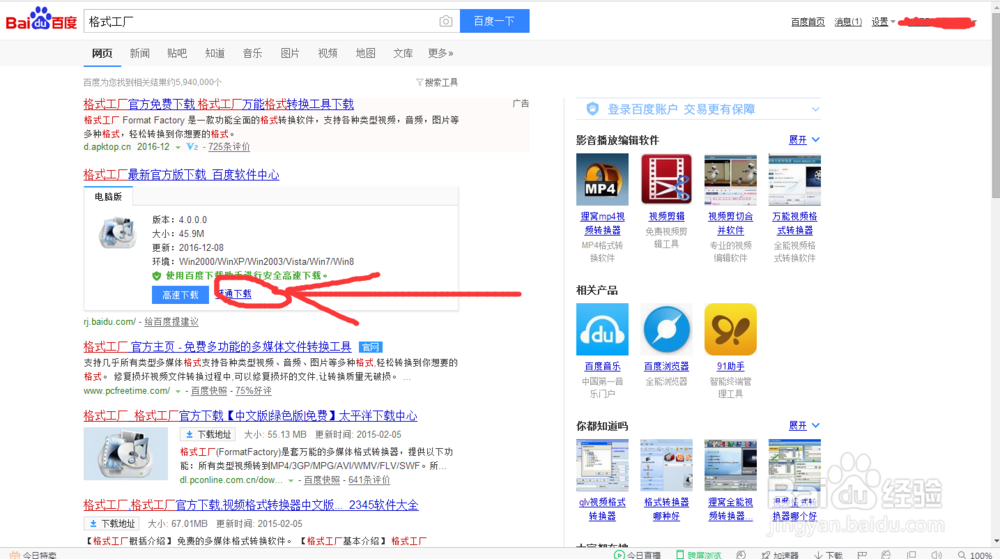Switch to the 文库 tab
Viewport: 1000px width, 559px height.
point(403,53)
